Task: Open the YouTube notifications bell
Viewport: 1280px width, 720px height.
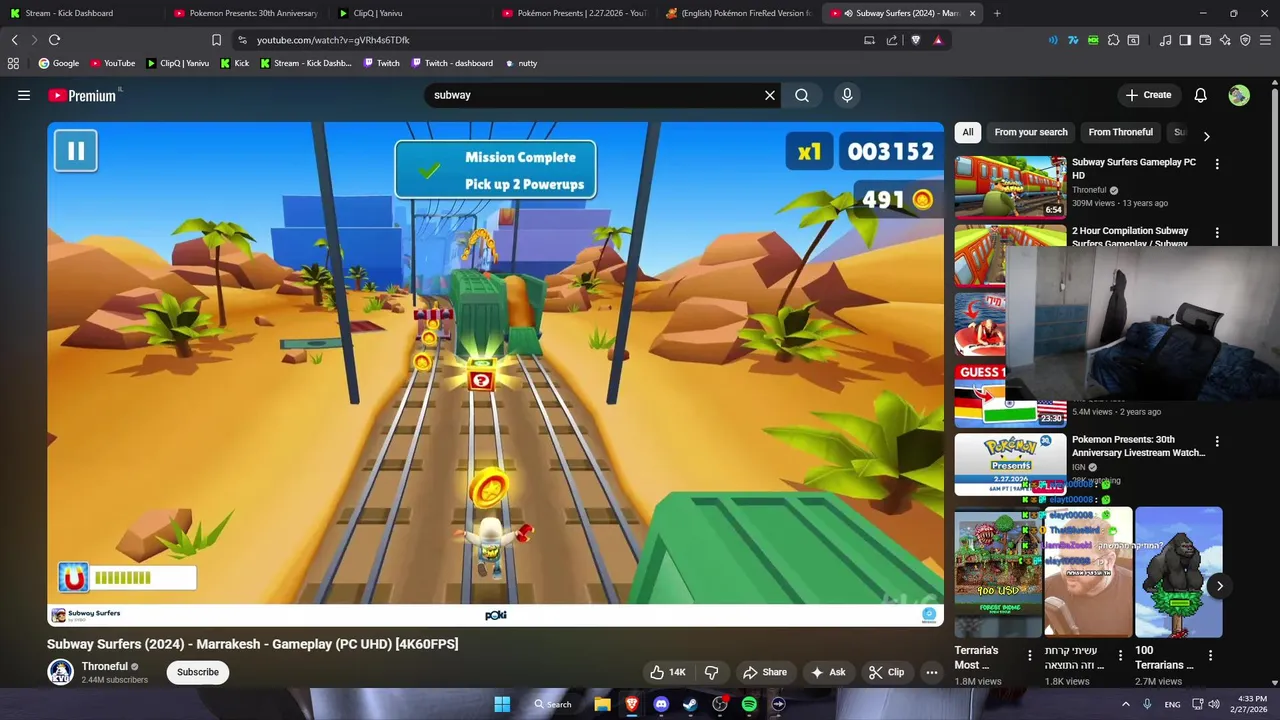Action: point(1201,95)
